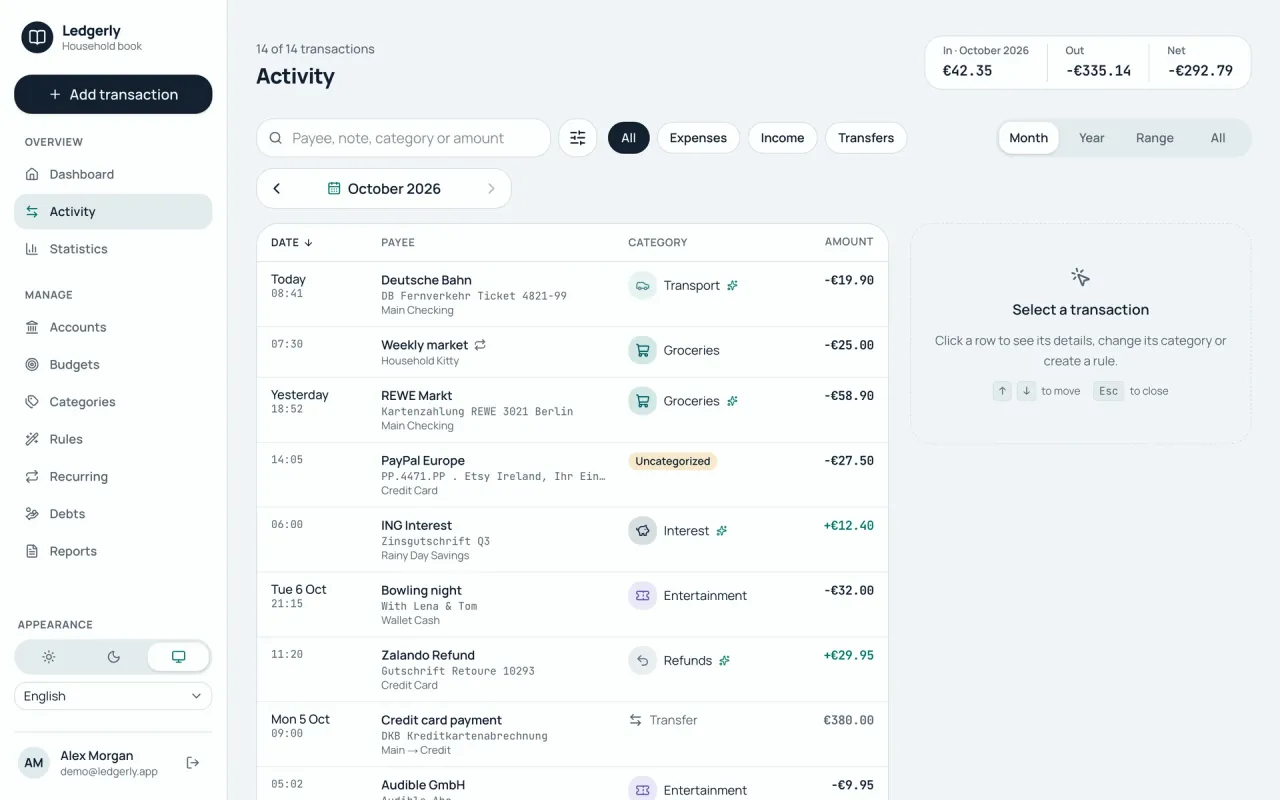Screen dimensions: 1280x800
Task: Open Accounts in sidebar
Action: [x=113, y=327]
